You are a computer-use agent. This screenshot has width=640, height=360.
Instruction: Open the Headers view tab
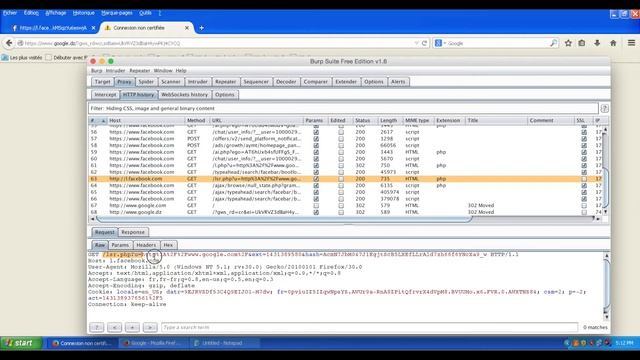point(146,245)
